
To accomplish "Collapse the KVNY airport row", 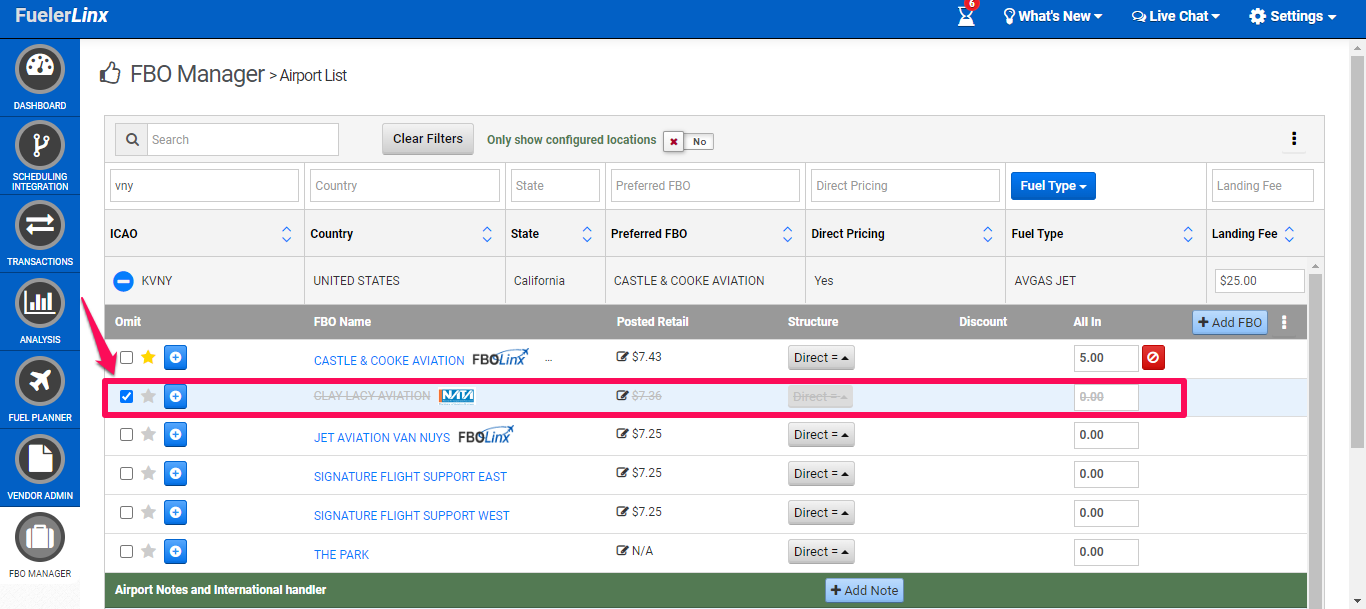I will (123, 281).
